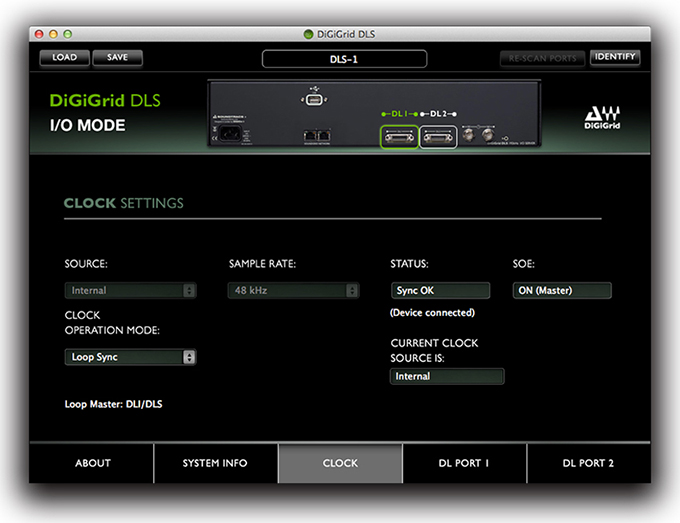Image resolution: width=680 pixels, height=523 pixels.
Task: Zoom the DiGiGrid DLS window
Action: [x=68, y=34]
